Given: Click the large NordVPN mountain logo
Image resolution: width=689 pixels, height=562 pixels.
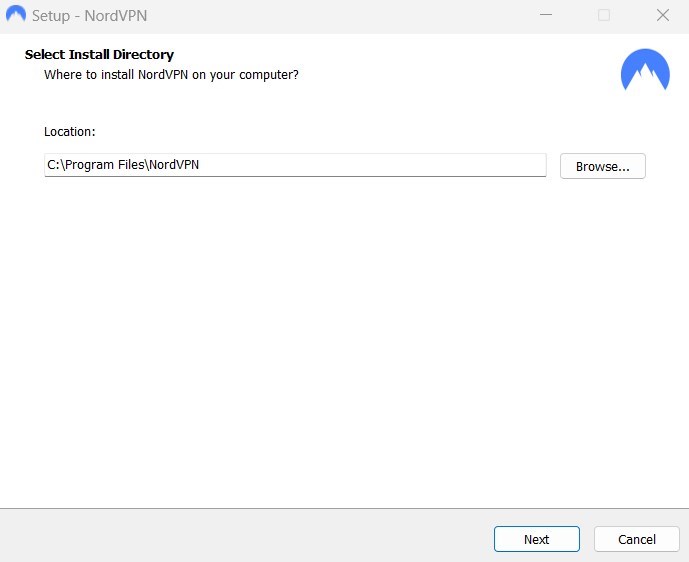Looking at the screenshot, I should tap(645, 69).
